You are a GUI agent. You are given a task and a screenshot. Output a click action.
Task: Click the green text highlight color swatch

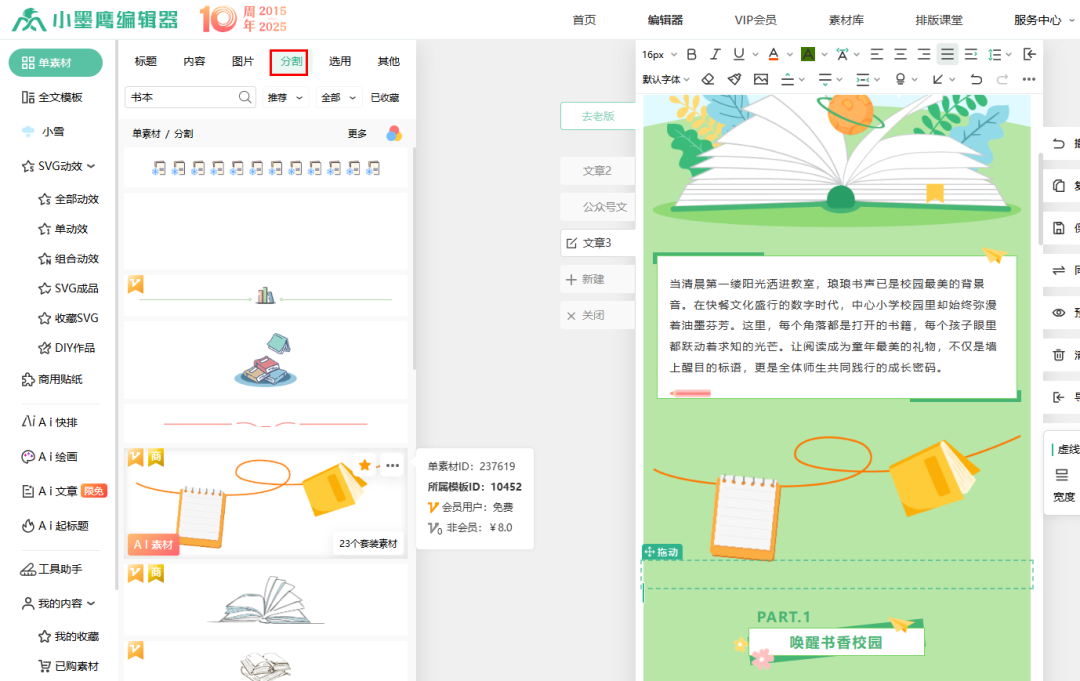[x=808, y=54]
